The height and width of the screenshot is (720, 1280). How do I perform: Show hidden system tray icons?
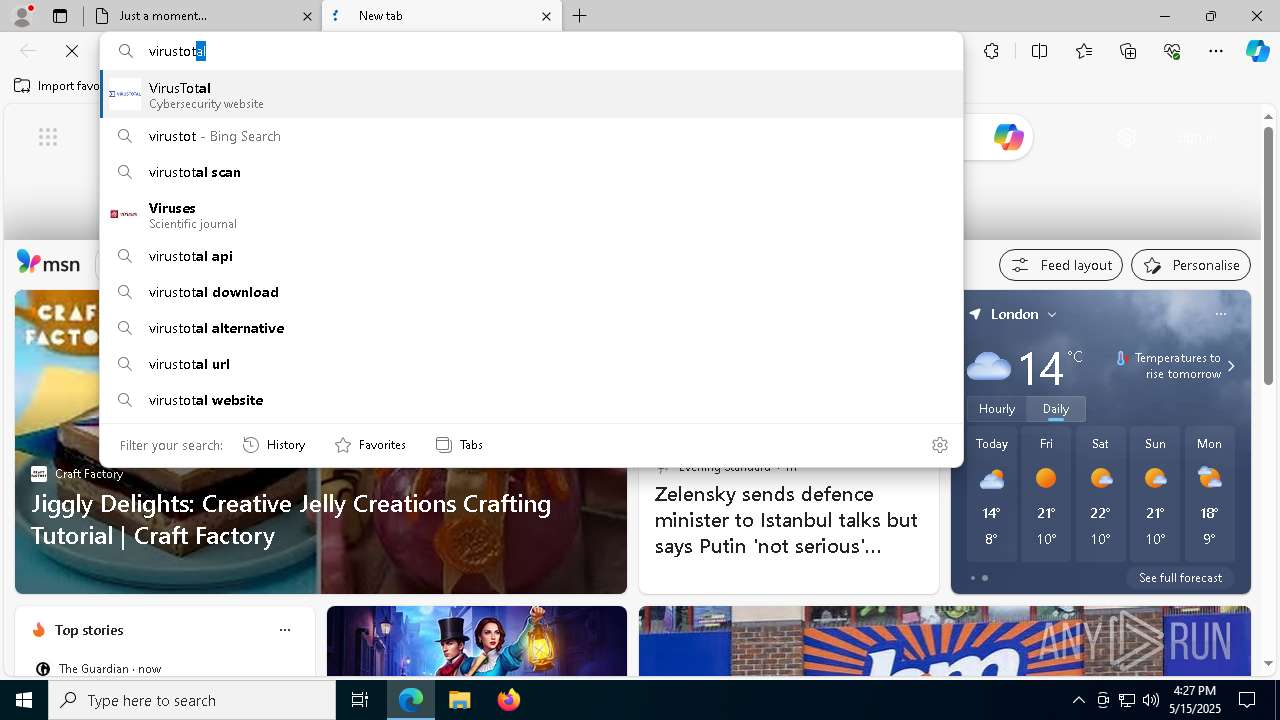click(1078, 700)
